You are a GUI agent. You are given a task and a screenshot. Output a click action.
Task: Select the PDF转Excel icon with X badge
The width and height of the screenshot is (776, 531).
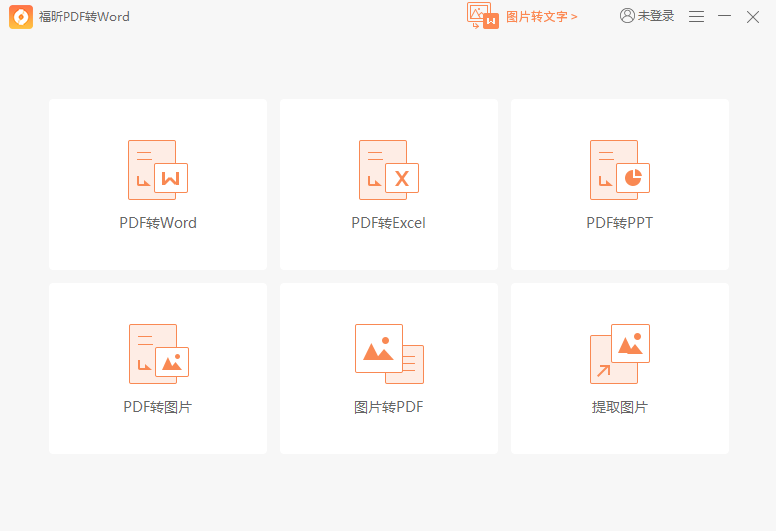click(388, 170)
